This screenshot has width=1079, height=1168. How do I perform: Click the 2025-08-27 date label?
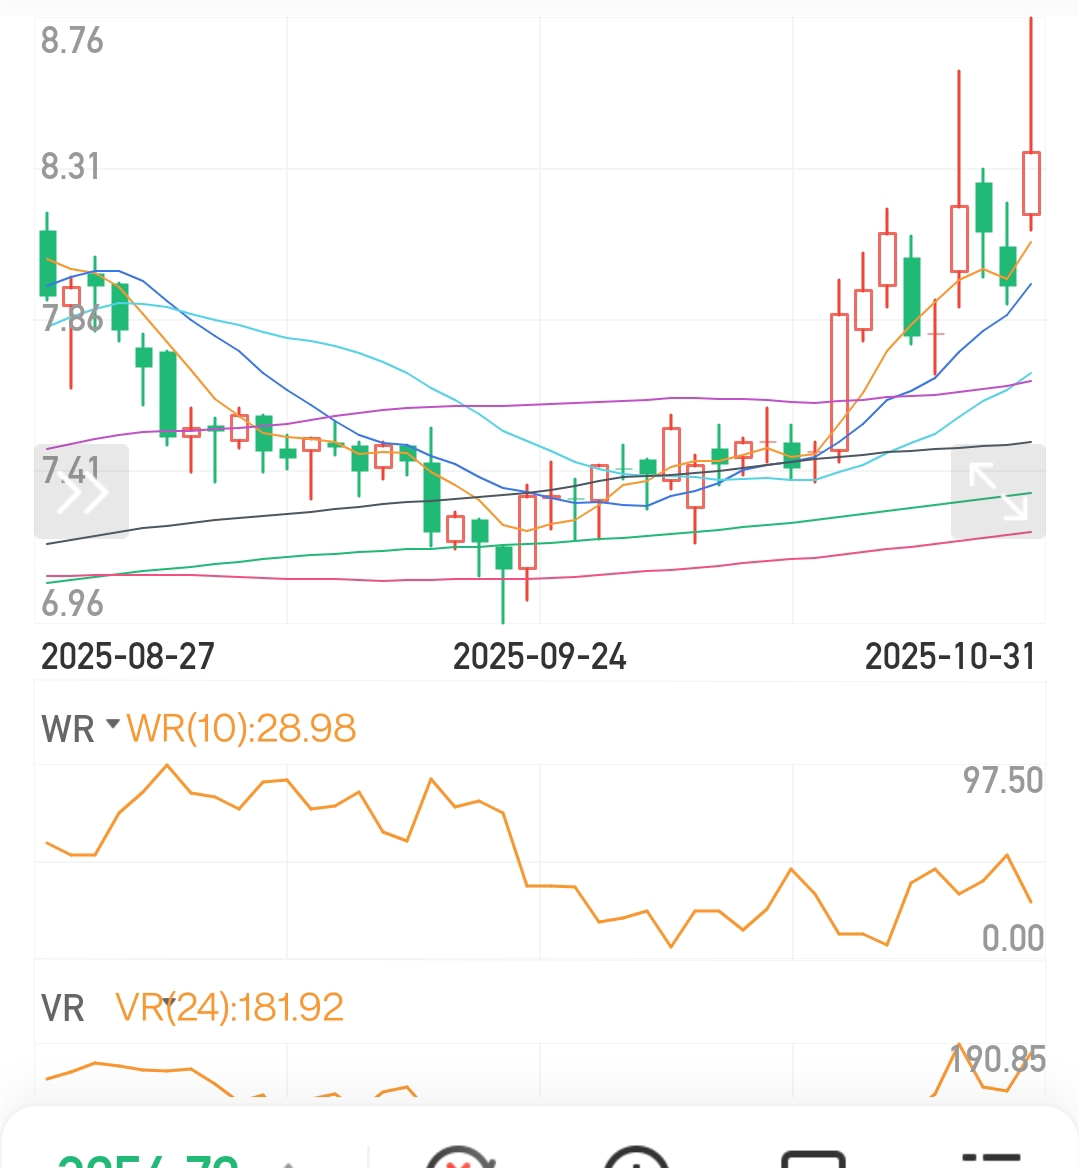[x=127, y=657]
